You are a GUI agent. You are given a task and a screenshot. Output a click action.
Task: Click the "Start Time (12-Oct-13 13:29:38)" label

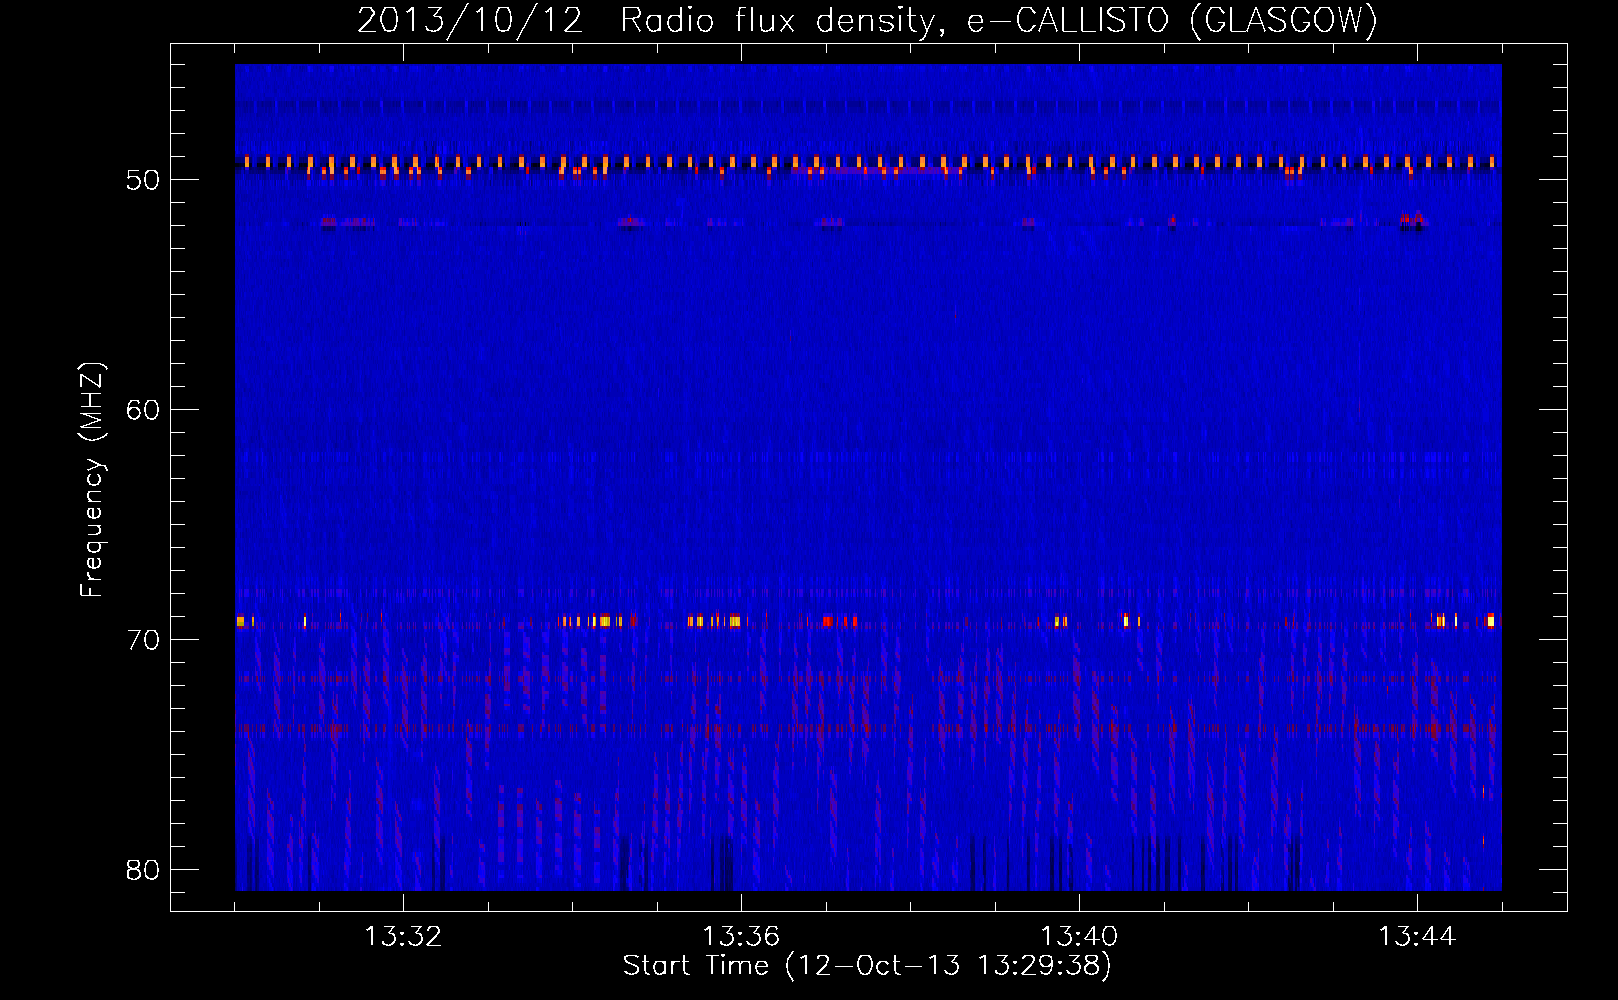click(x=867, y=966)
